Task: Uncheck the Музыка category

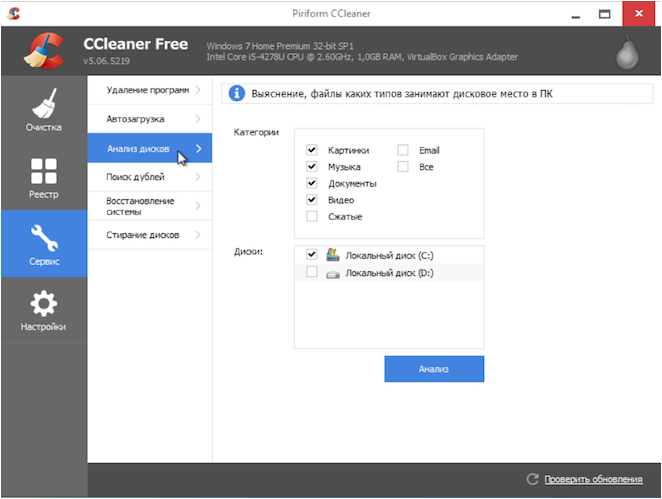Action: (x=312, y=166)
